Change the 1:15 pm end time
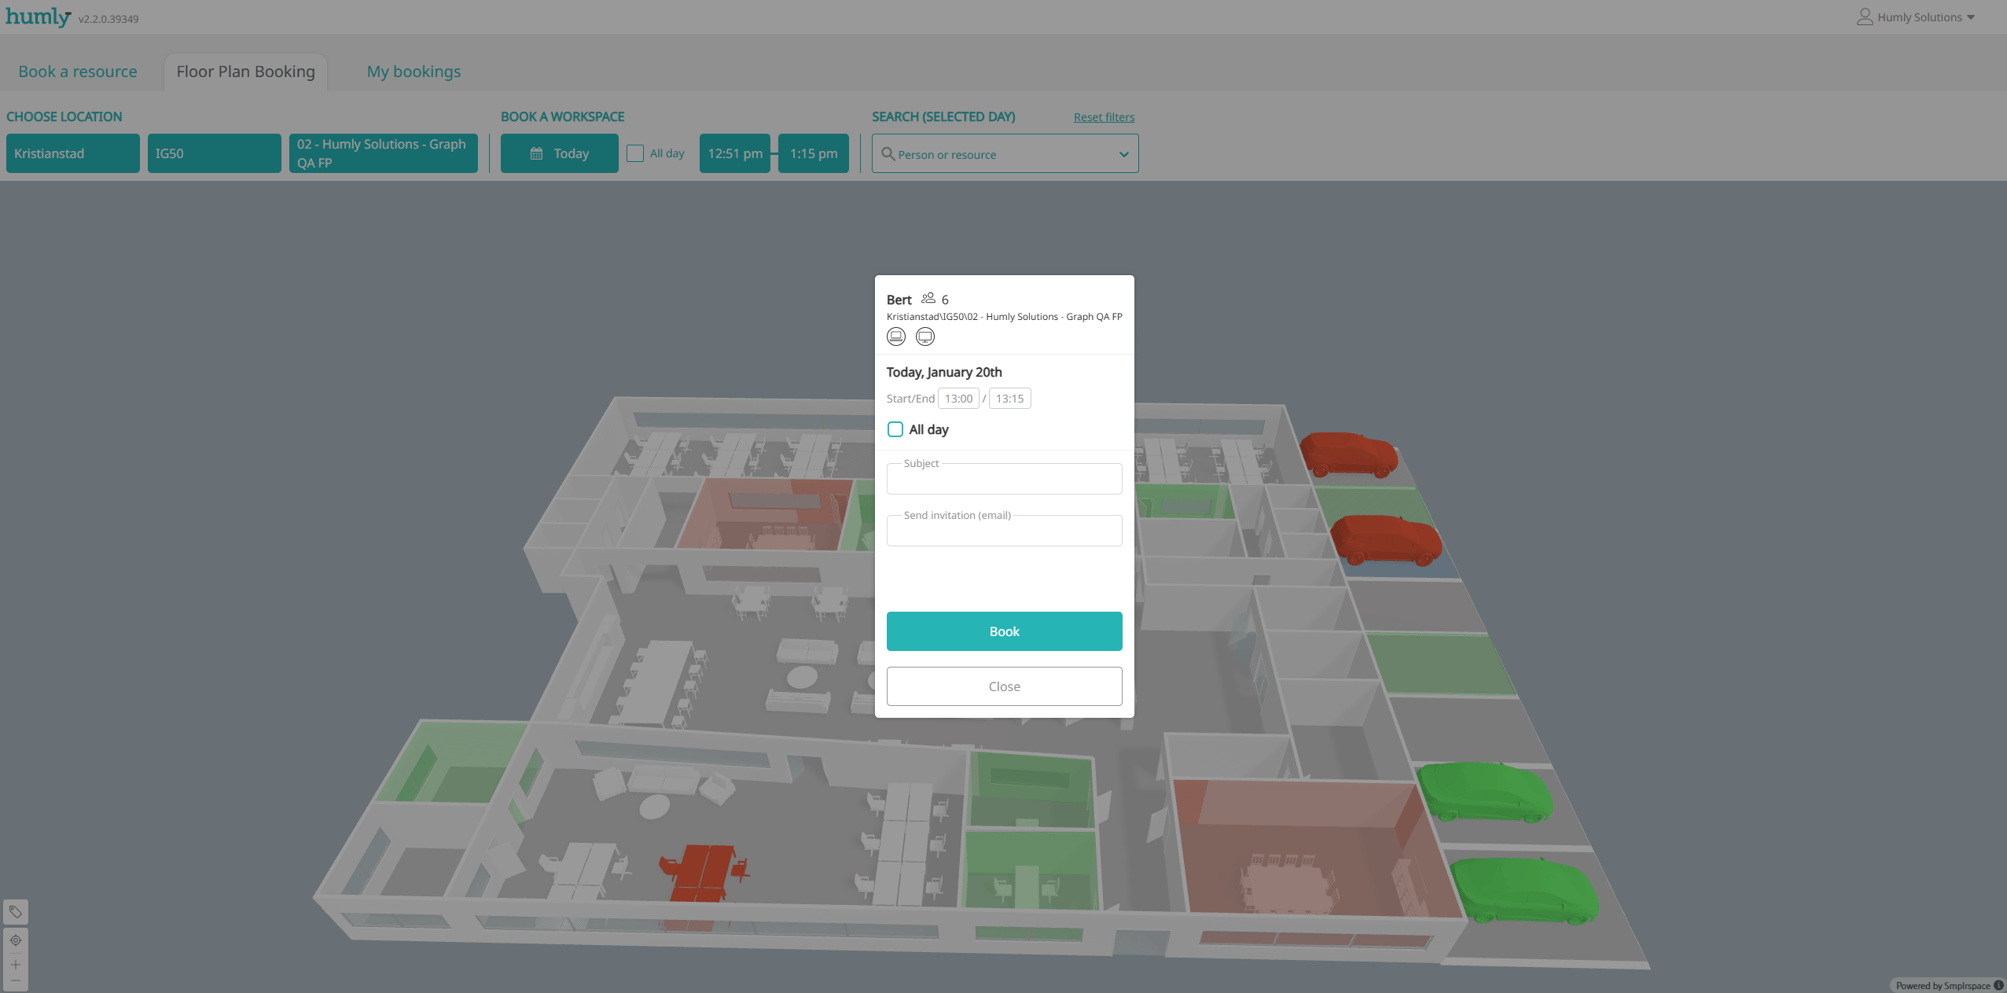The width and height of the screenshot is (2007, 993). click(813, 153)
